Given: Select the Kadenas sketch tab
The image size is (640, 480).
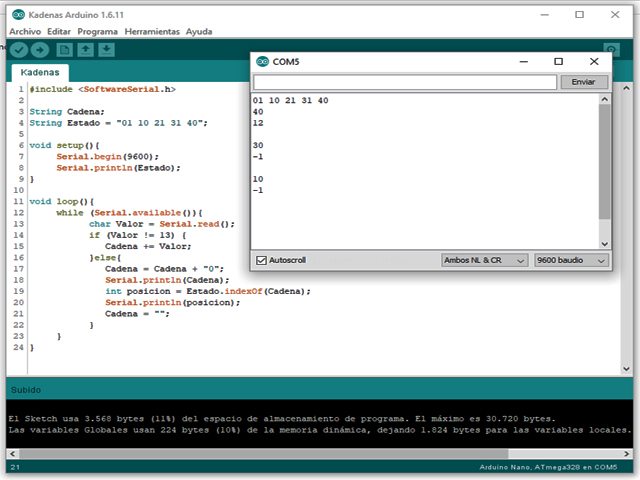Looking at the screenshot, I should tap(40, 73).
